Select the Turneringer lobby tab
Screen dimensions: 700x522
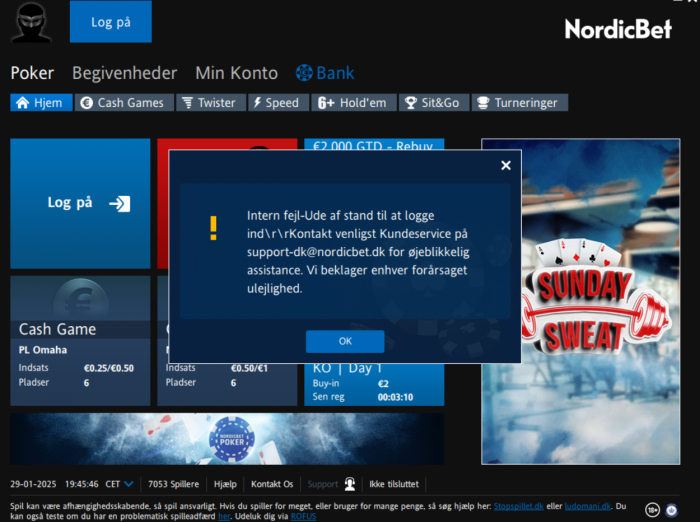click(520, 103)
